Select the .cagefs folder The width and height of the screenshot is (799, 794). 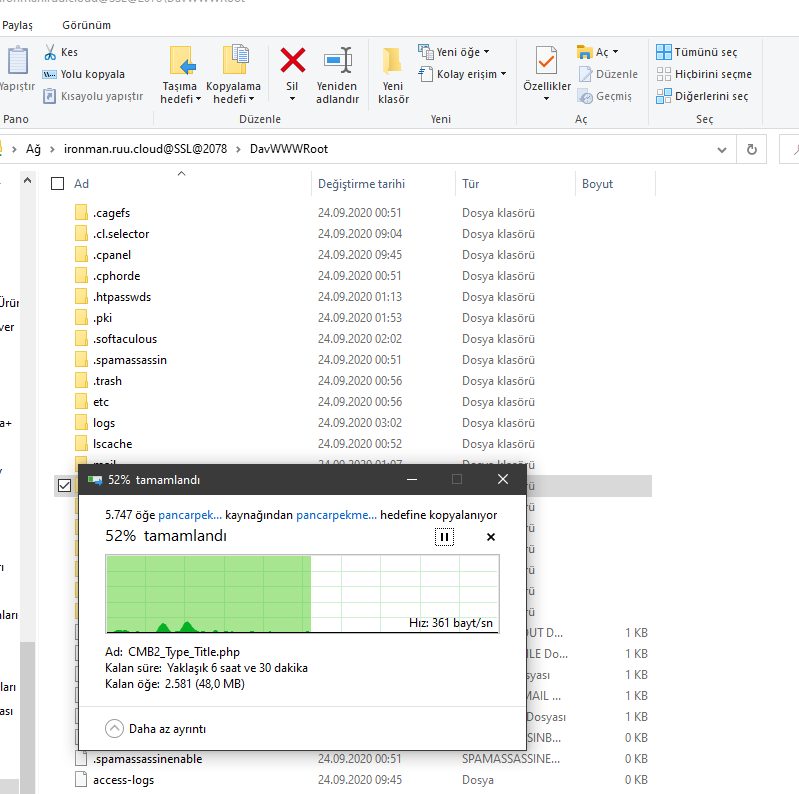(111, 213)
